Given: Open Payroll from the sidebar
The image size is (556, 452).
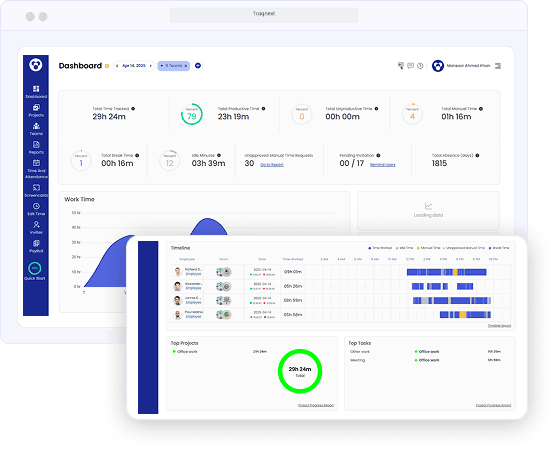Looking at the screenshot, I should tap(36, 246).
